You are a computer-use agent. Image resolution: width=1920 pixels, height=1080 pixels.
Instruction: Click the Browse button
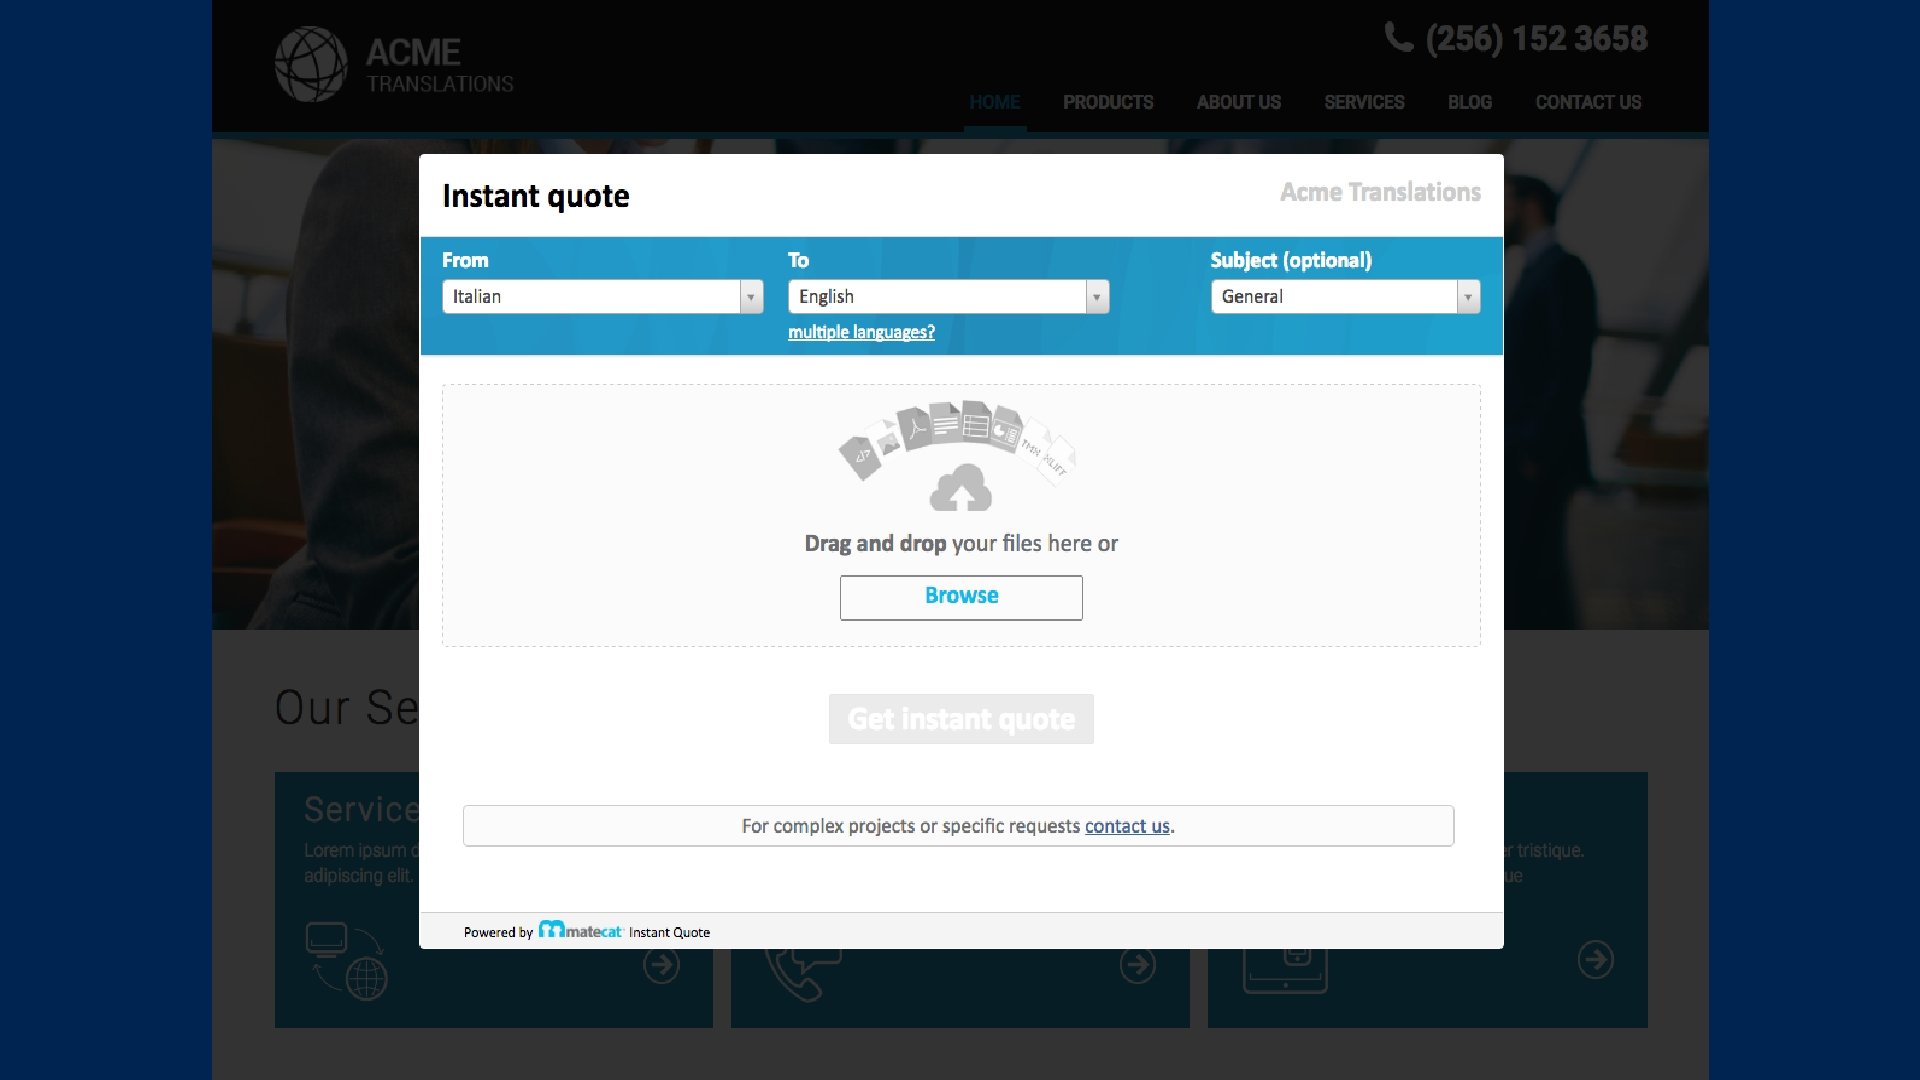click(x=960, y=597)
